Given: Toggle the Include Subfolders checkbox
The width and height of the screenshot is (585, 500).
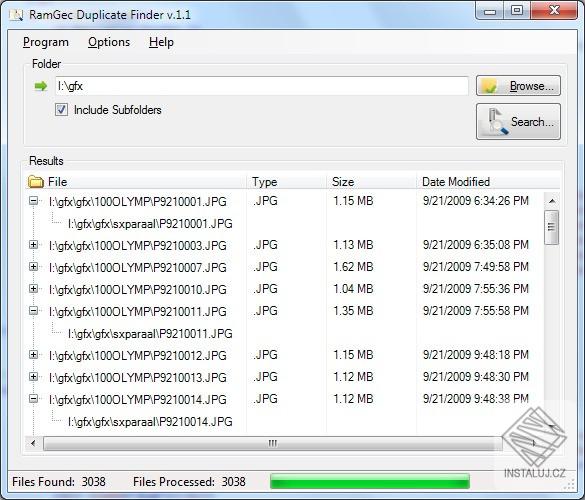Looking at the screenshot, I should click(x=62, y=110).
